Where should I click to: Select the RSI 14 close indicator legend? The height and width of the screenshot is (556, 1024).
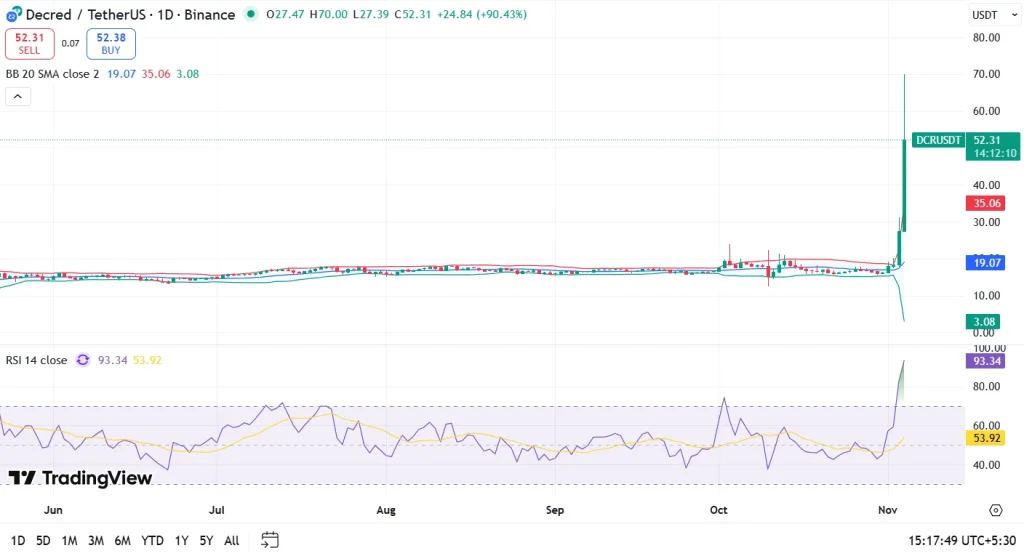36,360
